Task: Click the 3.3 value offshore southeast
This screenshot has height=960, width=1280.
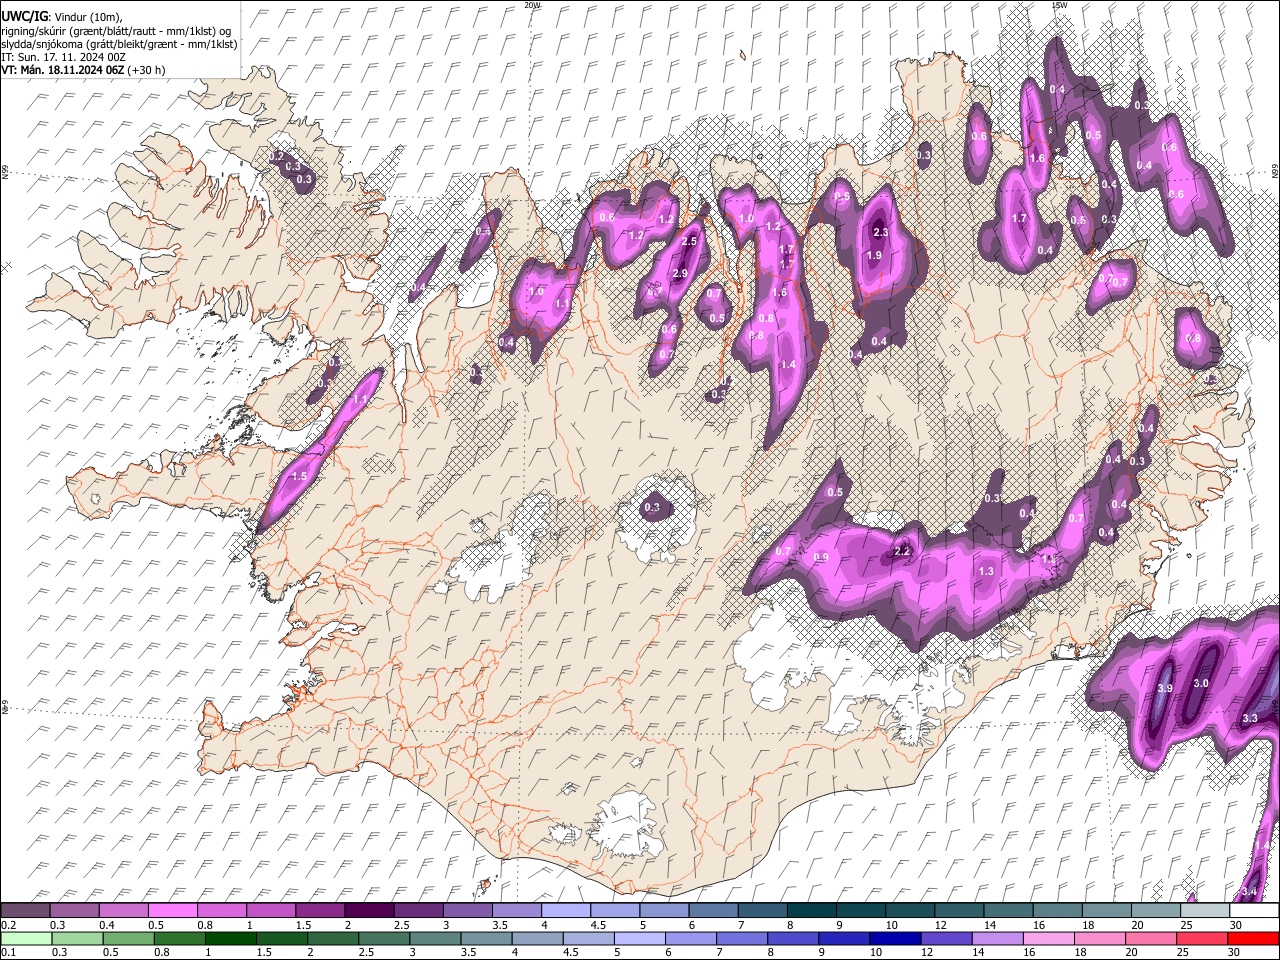Action: pos(1250,719)
